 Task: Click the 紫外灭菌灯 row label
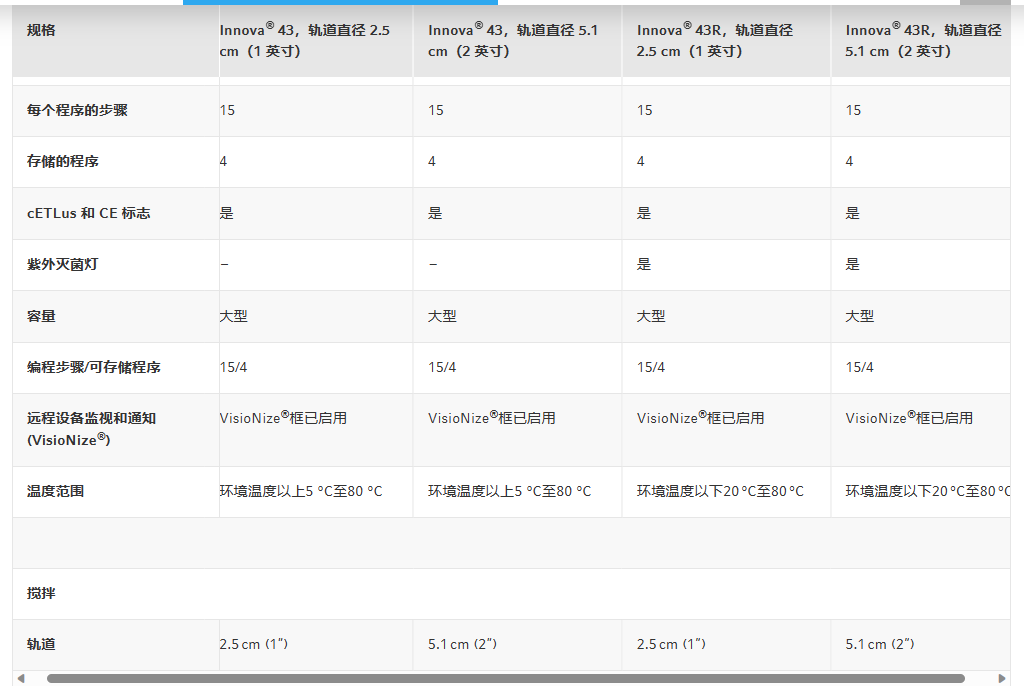[63, 265]
